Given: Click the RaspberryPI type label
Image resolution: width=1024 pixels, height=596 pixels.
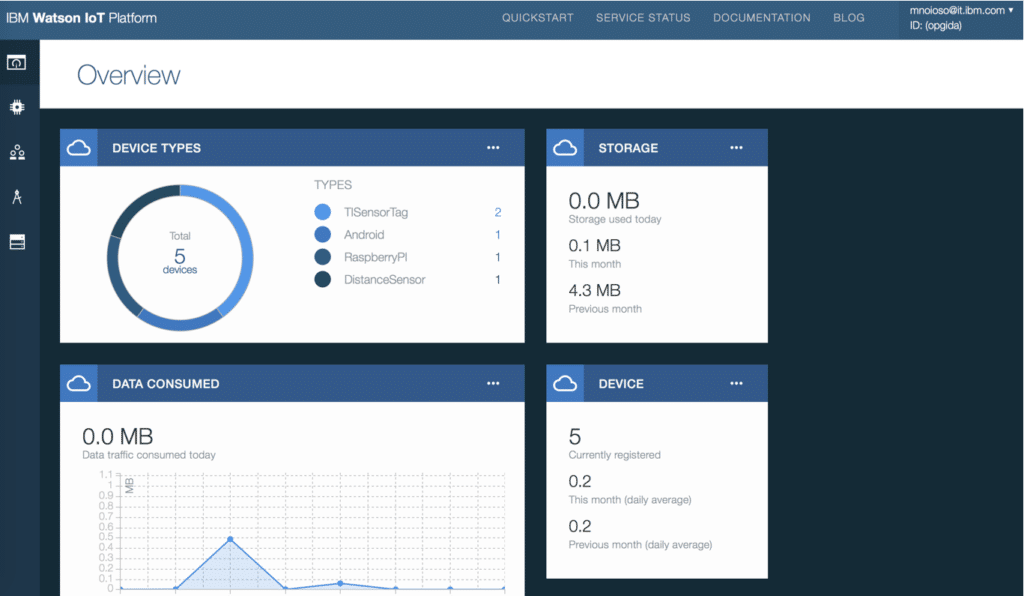Looking at the screenshot, I should tap(376, 257).
